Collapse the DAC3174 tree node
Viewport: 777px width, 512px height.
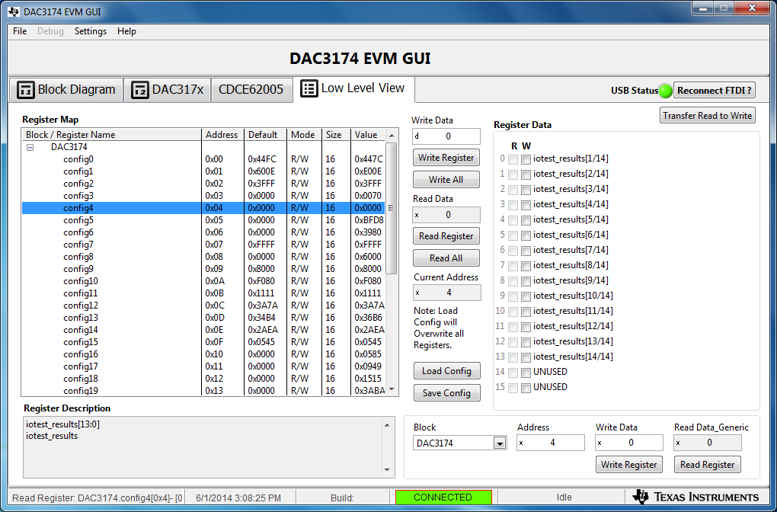(30, 147)
